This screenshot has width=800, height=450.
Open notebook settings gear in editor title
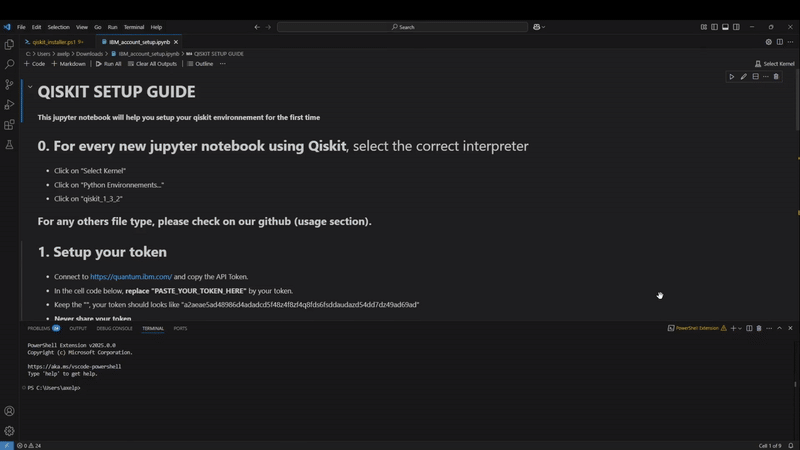click(768, 42)
